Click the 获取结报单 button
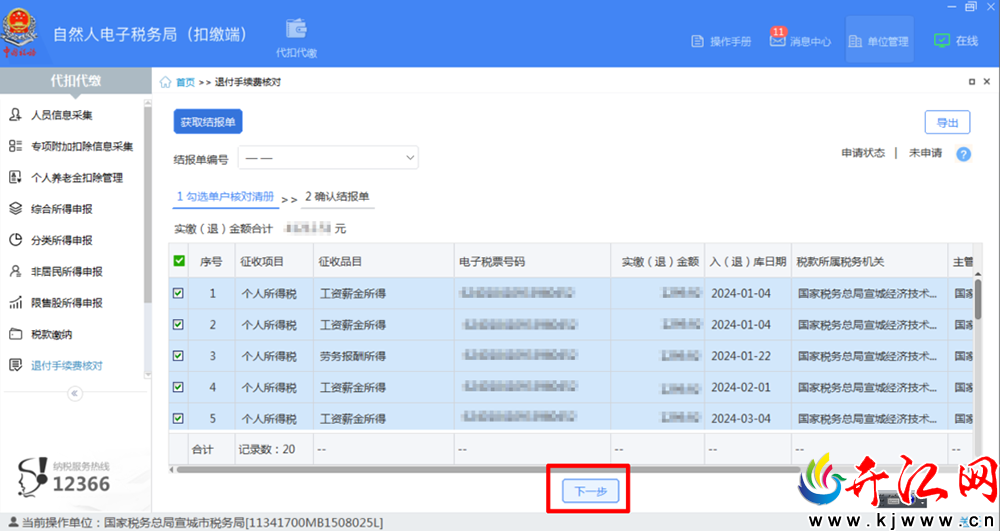Viewport: 1000px width, 531px height. 208,122
